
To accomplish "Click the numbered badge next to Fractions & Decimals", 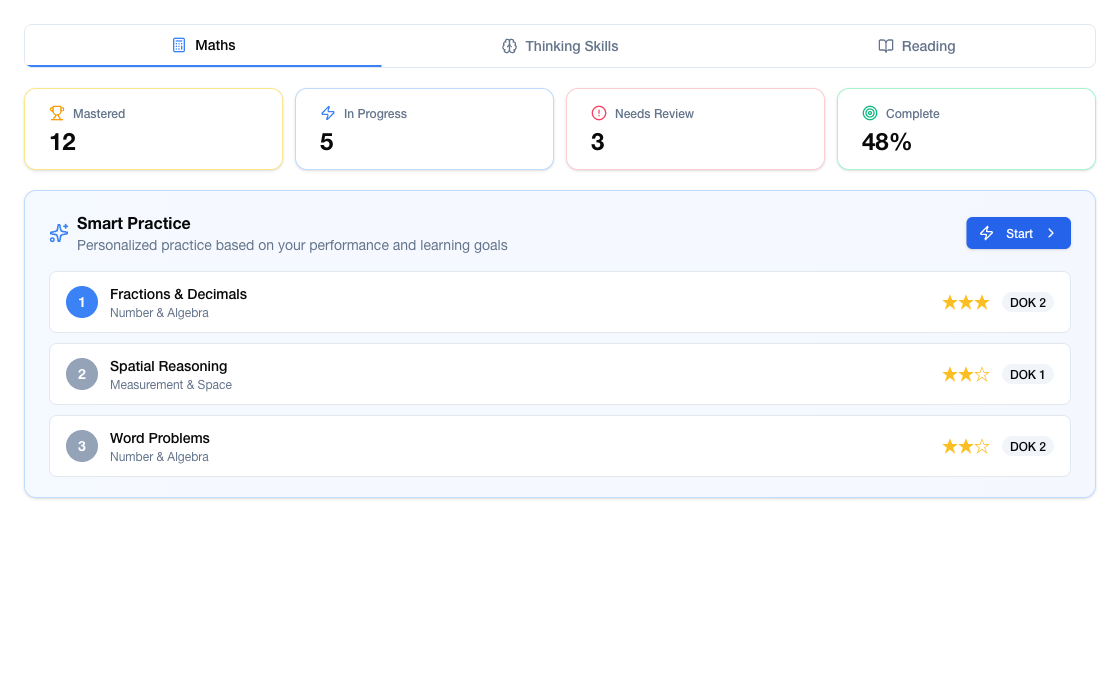I will [x=82, y=302].
